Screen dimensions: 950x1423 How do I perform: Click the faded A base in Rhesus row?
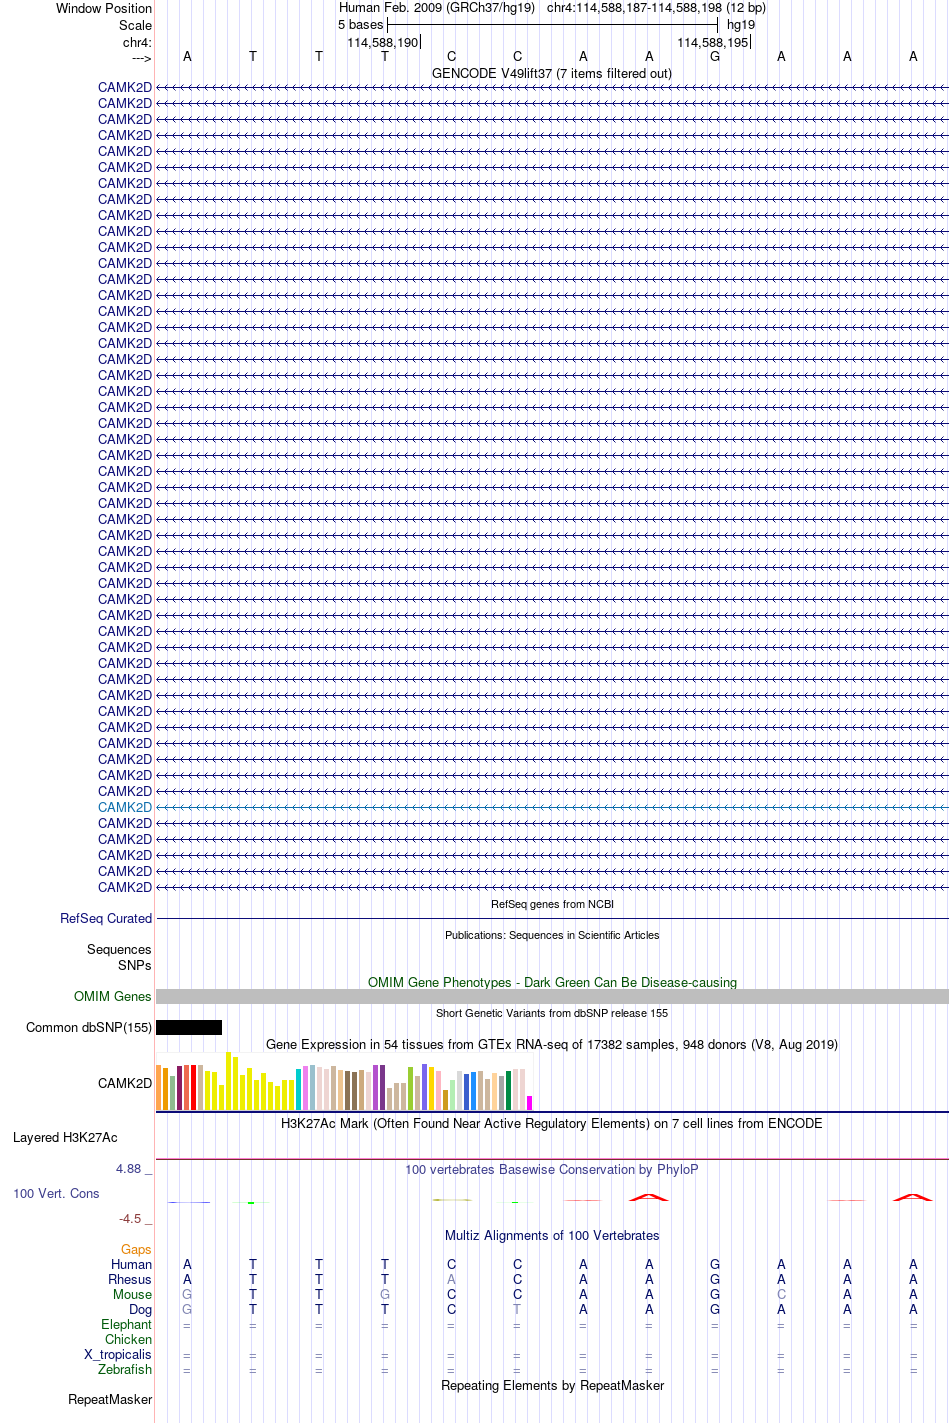[x=451, y=1280]
